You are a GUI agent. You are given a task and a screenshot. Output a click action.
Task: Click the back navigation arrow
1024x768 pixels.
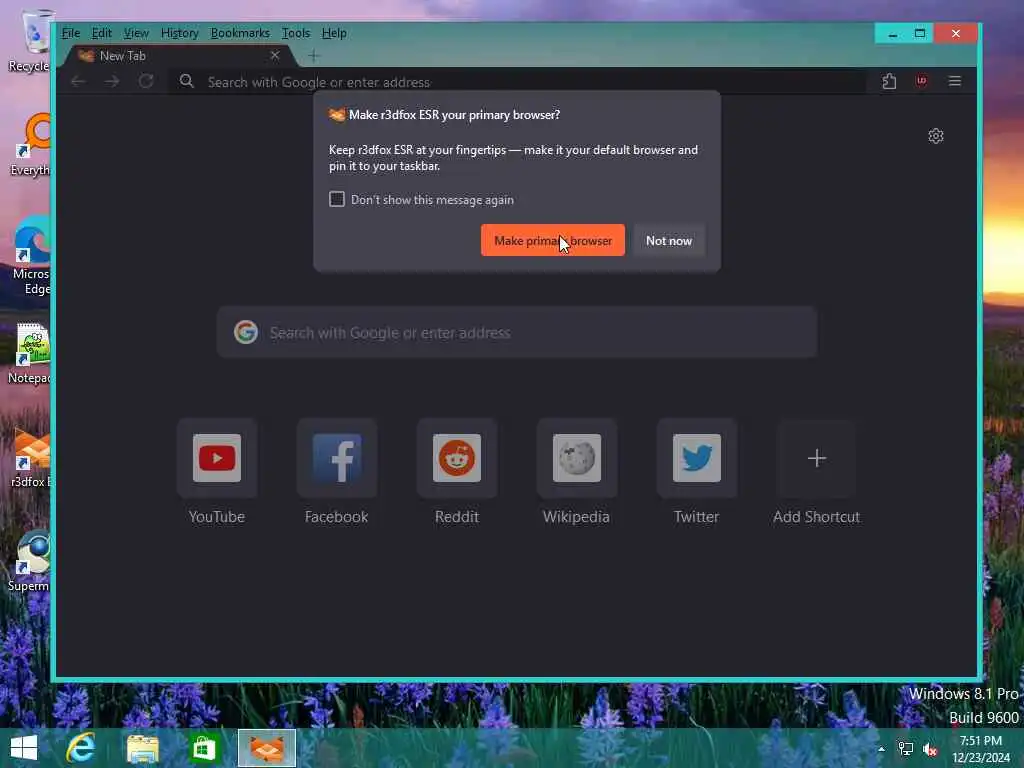[78, 82]
